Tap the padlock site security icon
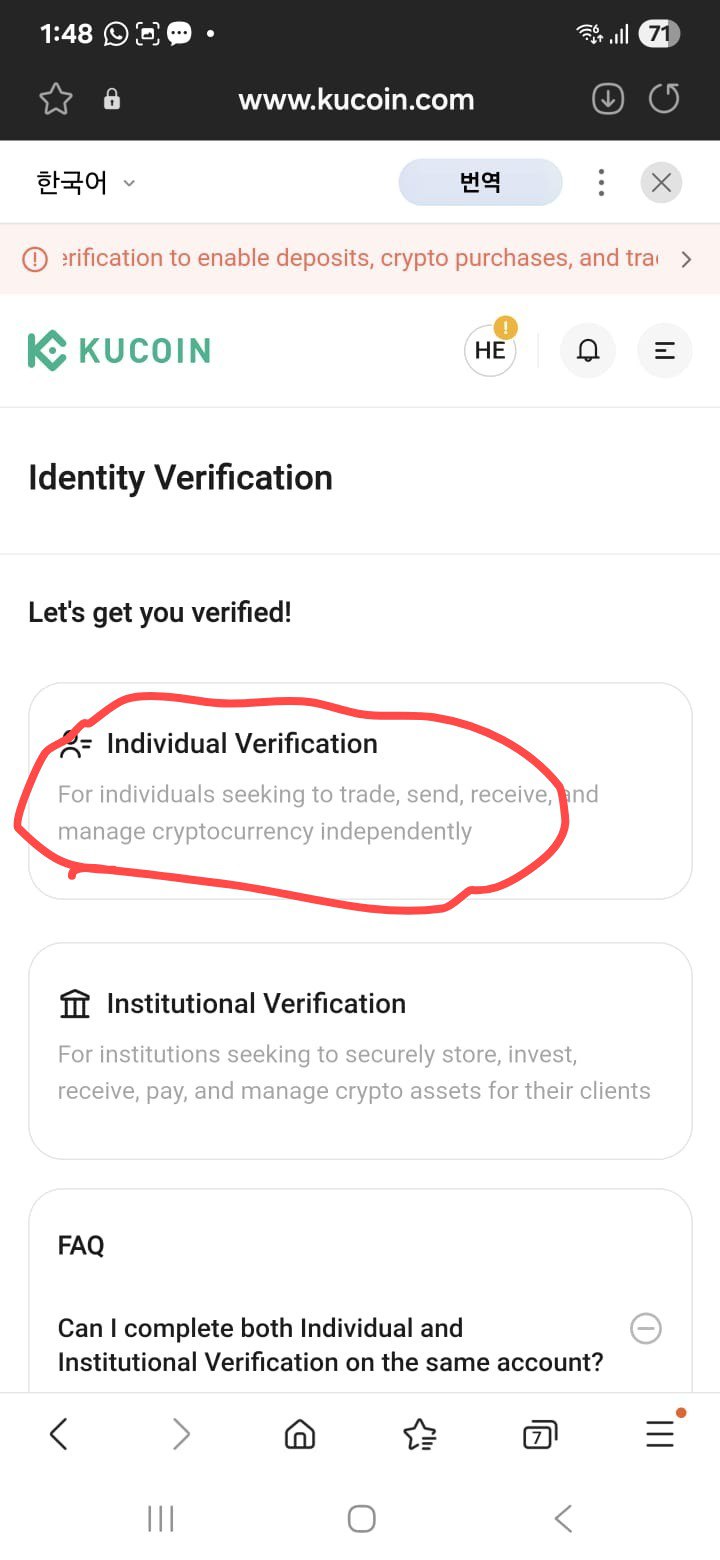Image resolution: width=720 pixels, height=1560 pixels. pos(112,99)
